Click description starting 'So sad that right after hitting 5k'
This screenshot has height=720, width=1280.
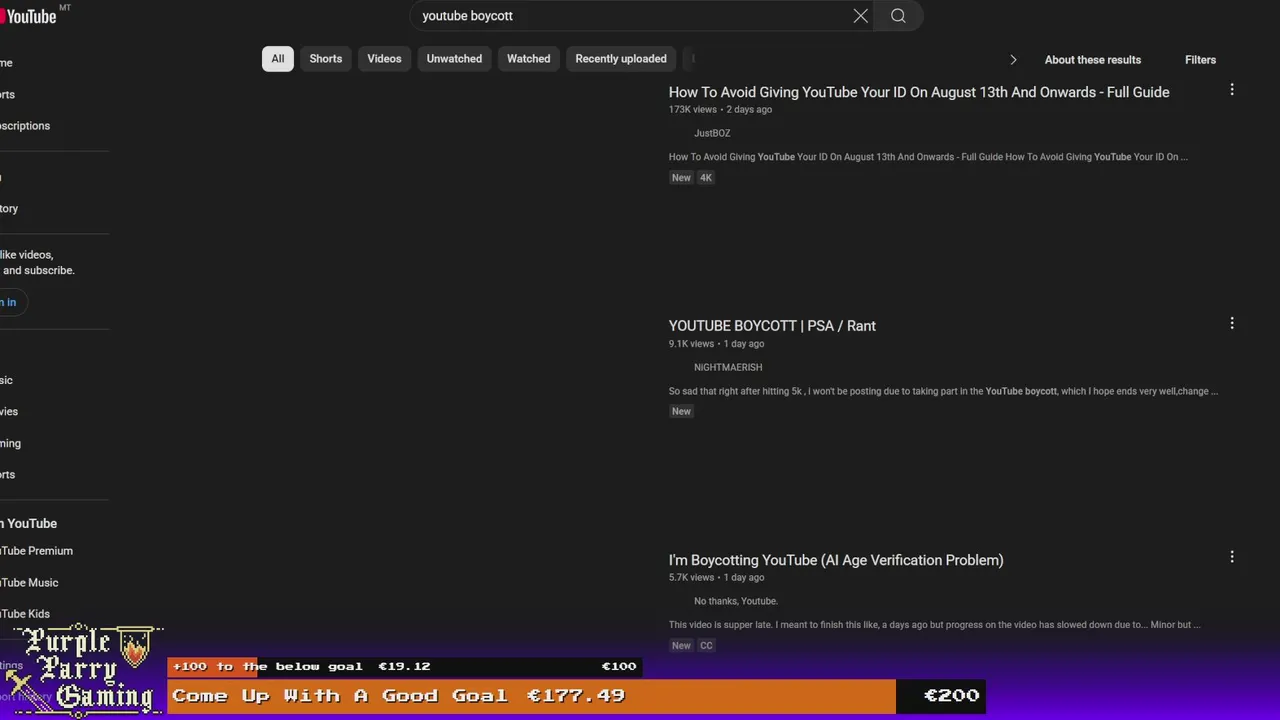943,391
